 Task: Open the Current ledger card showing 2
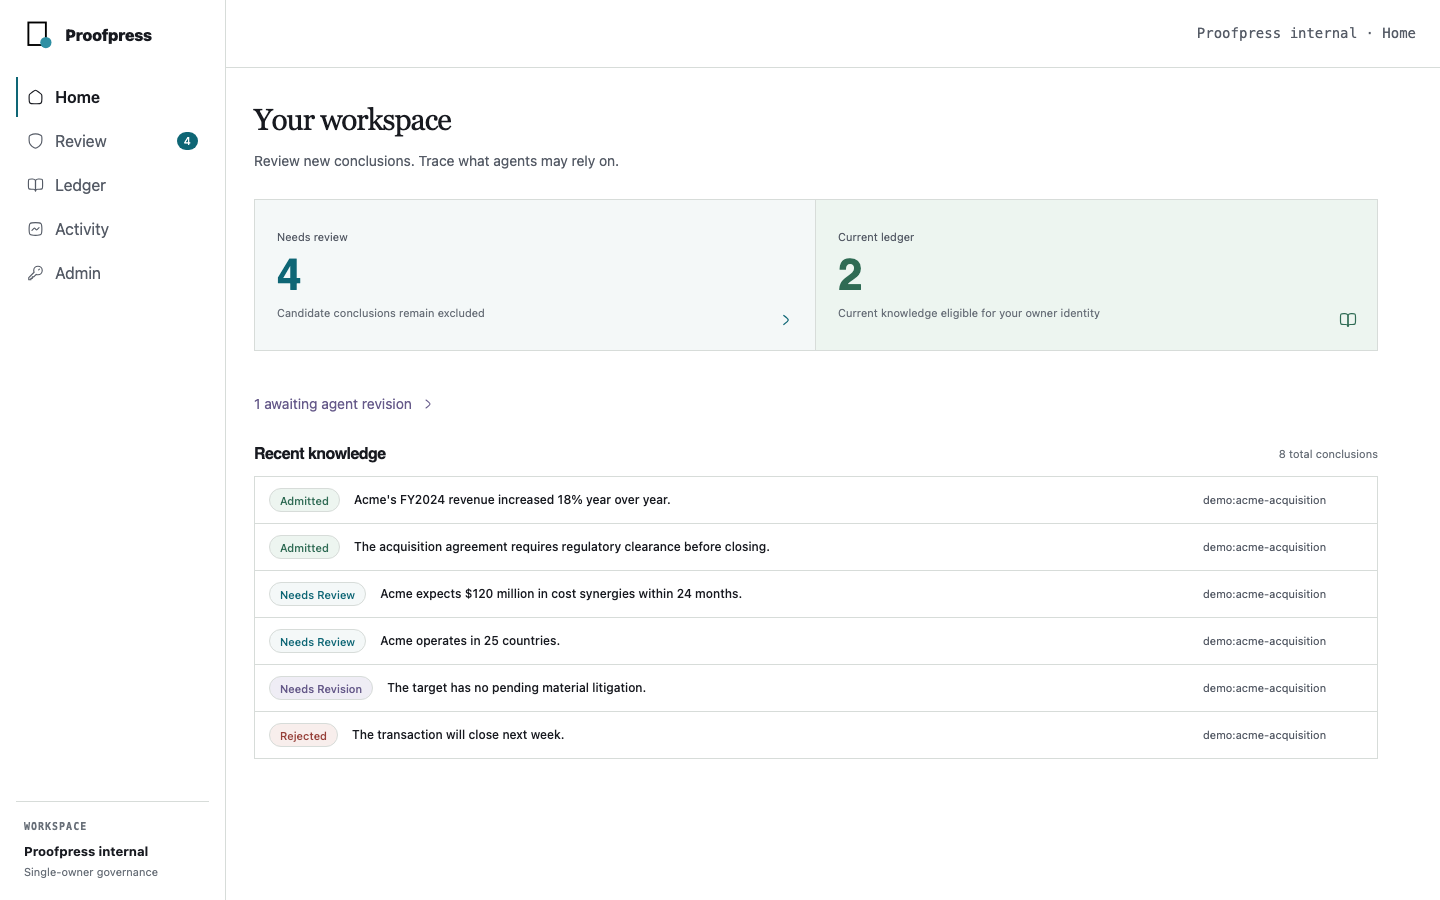1097,275
